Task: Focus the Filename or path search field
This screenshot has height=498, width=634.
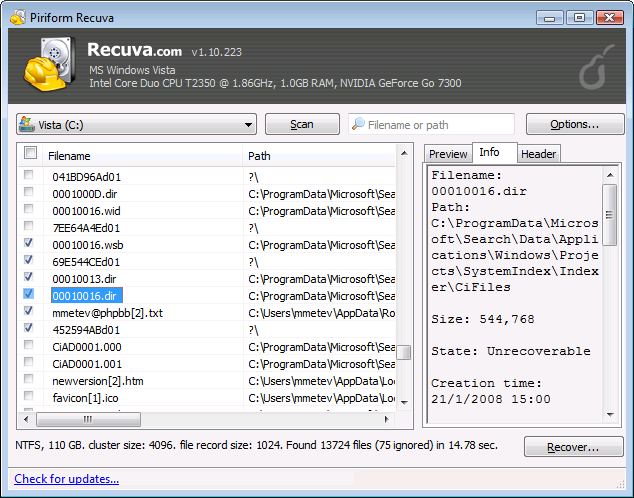Action: [x=431, y=124]
